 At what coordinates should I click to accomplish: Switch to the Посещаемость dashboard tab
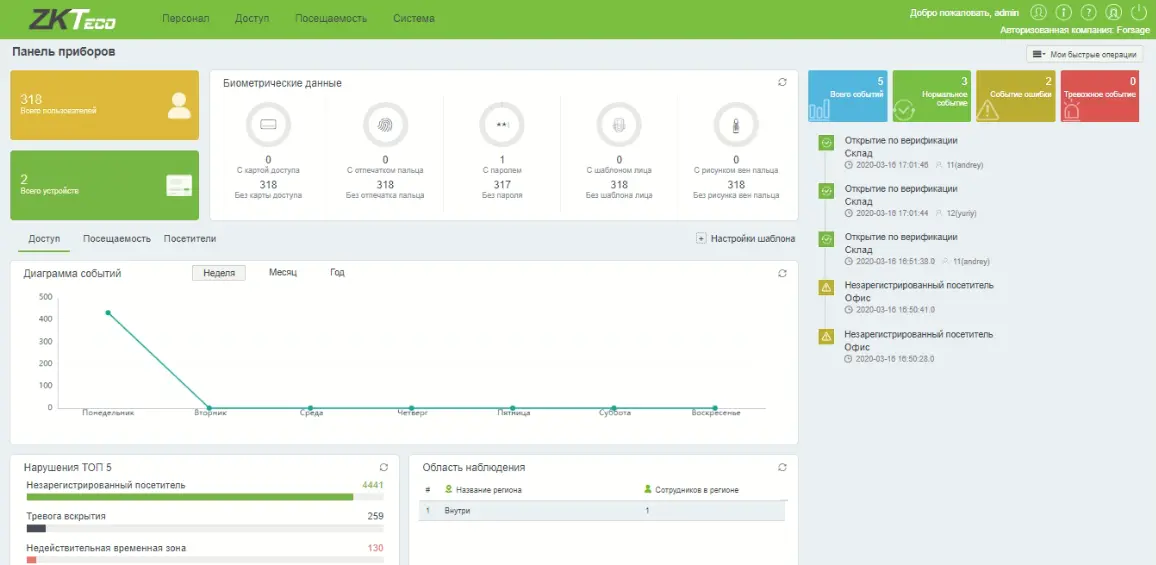116,239
